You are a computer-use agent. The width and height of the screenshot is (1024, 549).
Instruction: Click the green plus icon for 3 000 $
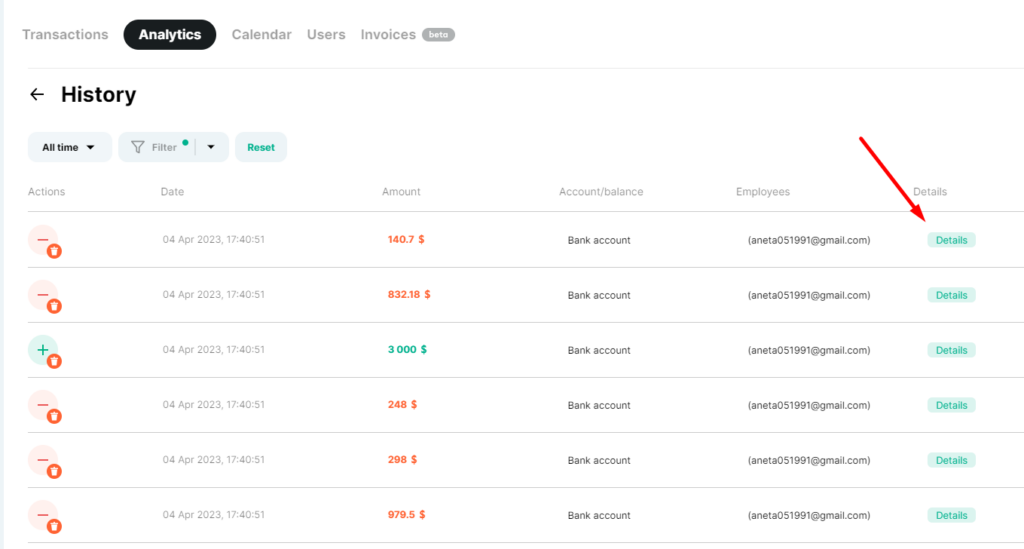coord(43,350)
